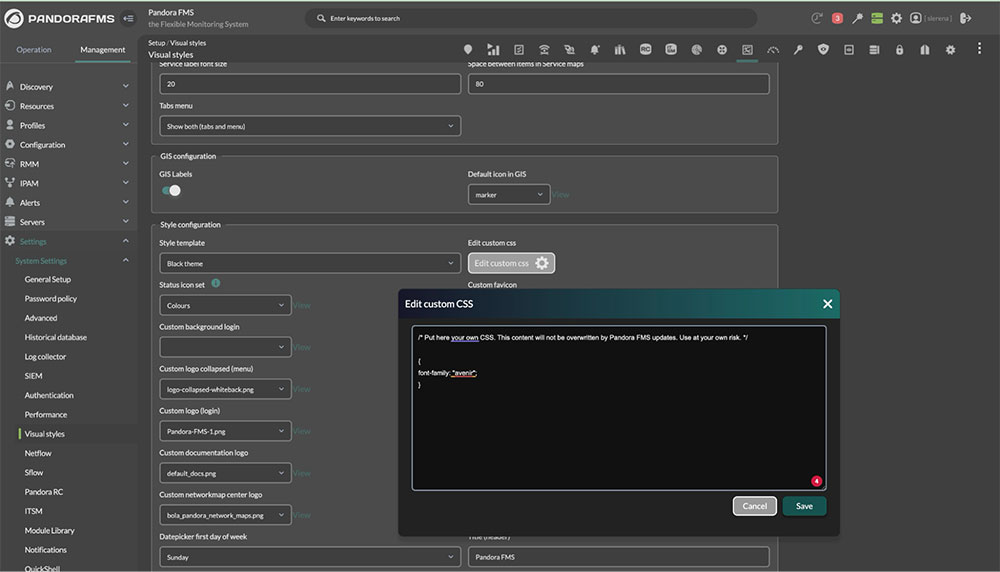
Task: Click Save in Edit custom CSS dialog
Action: [x=804, y=506]
